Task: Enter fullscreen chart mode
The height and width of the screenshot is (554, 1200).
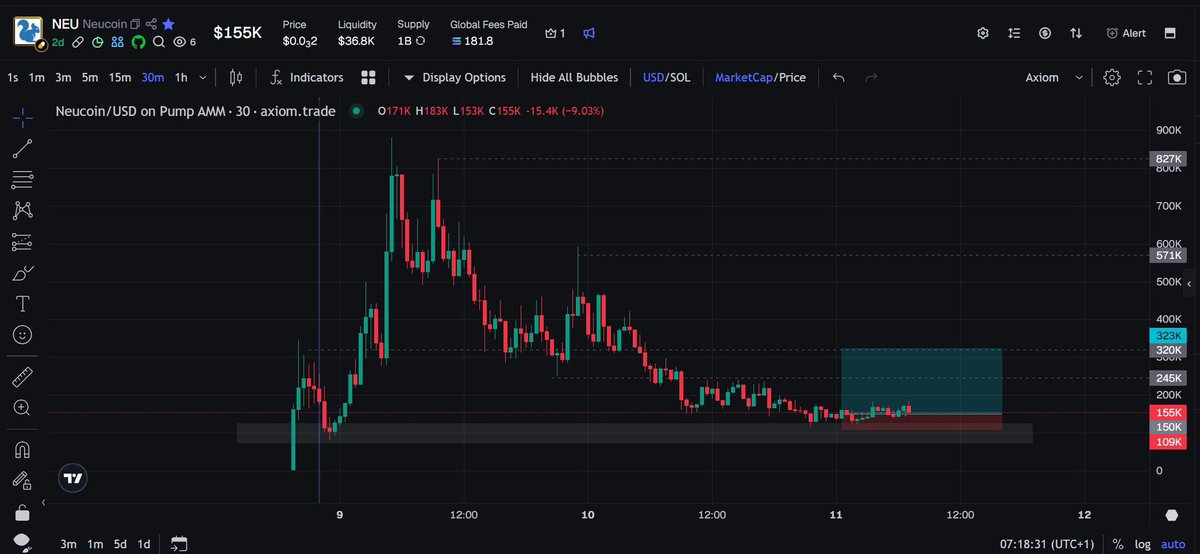Action: click(1146, 77)
